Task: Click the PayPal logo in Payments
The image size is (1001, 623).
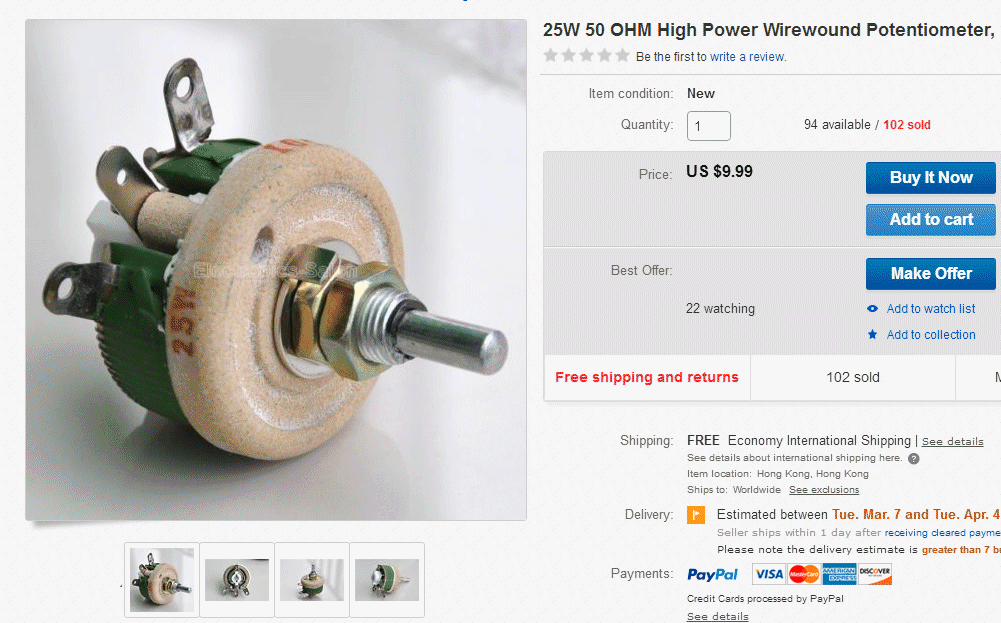Action: 712,574
